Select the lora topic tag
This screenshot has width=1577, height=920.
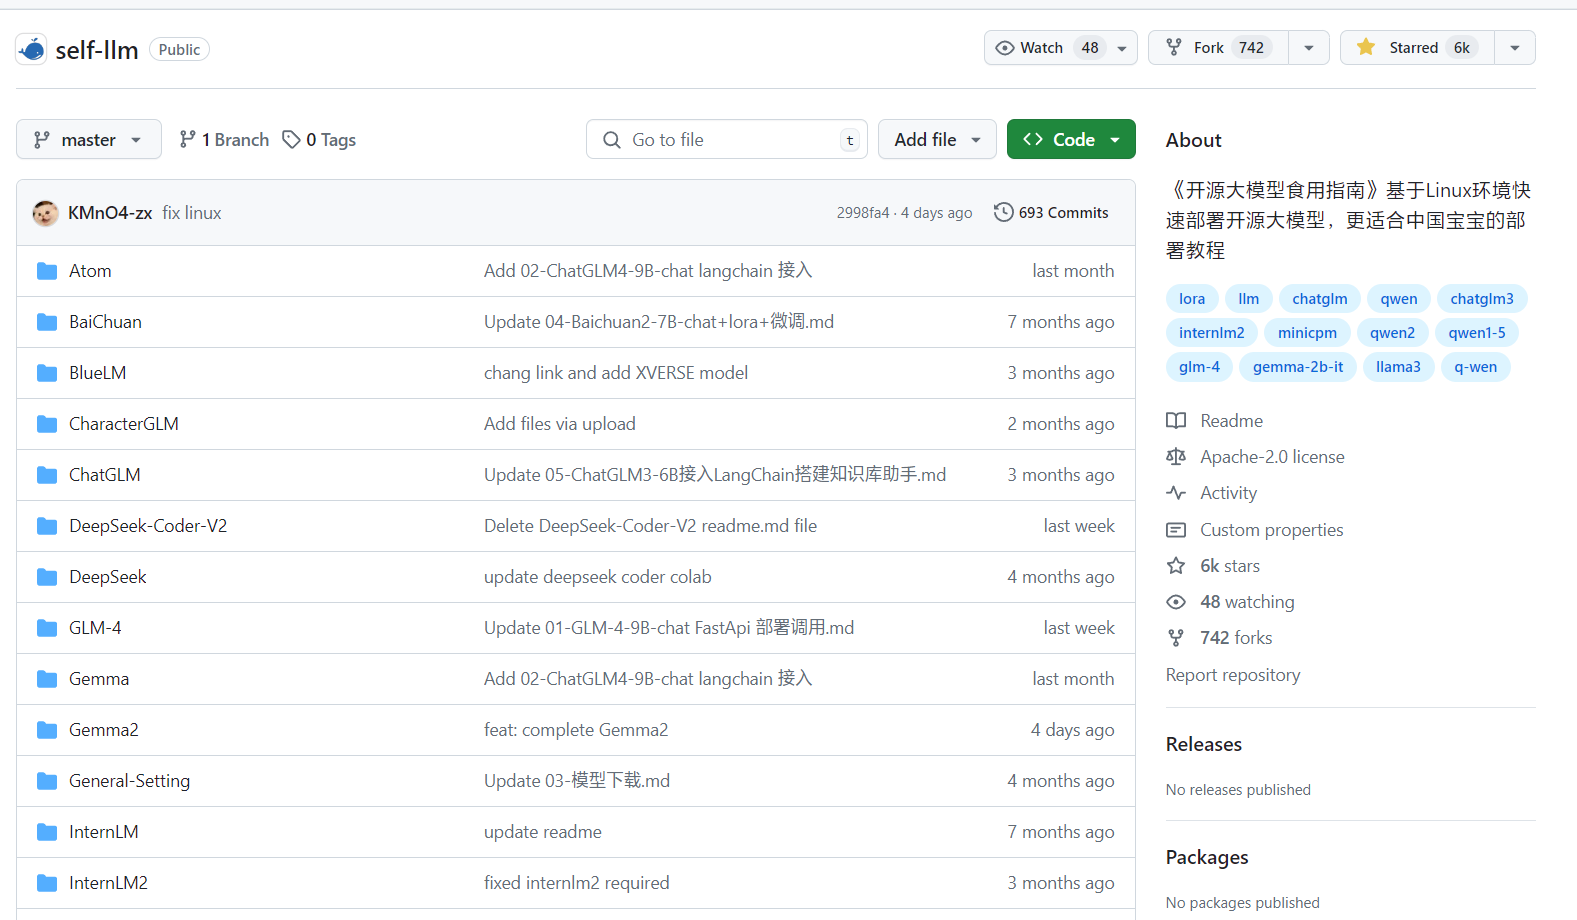(x=1192, y=299)
